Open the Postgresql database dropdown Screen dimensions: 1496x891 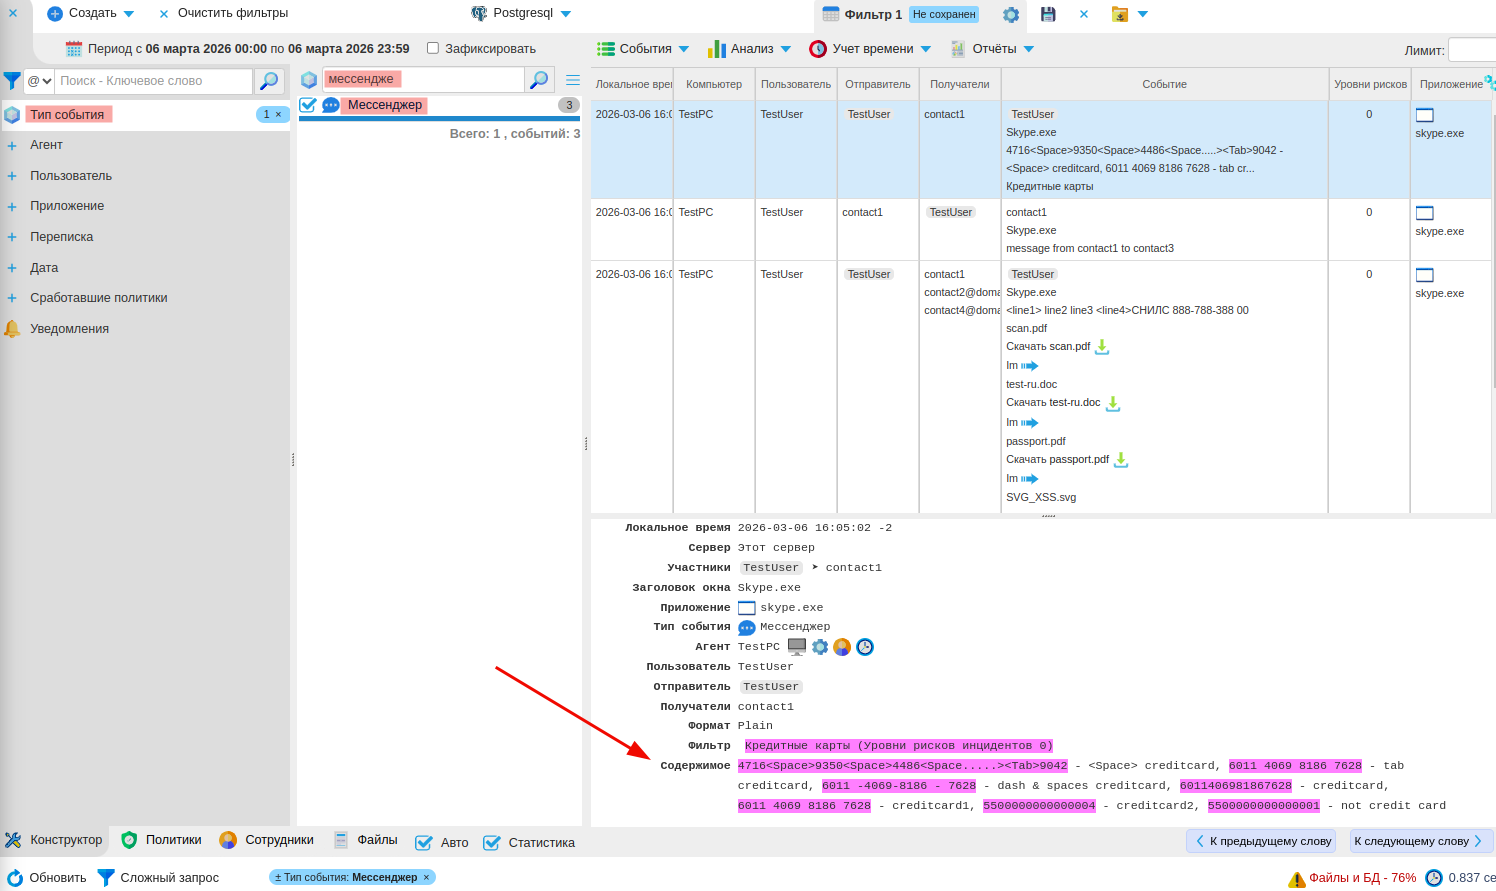[x=566, y=14]
